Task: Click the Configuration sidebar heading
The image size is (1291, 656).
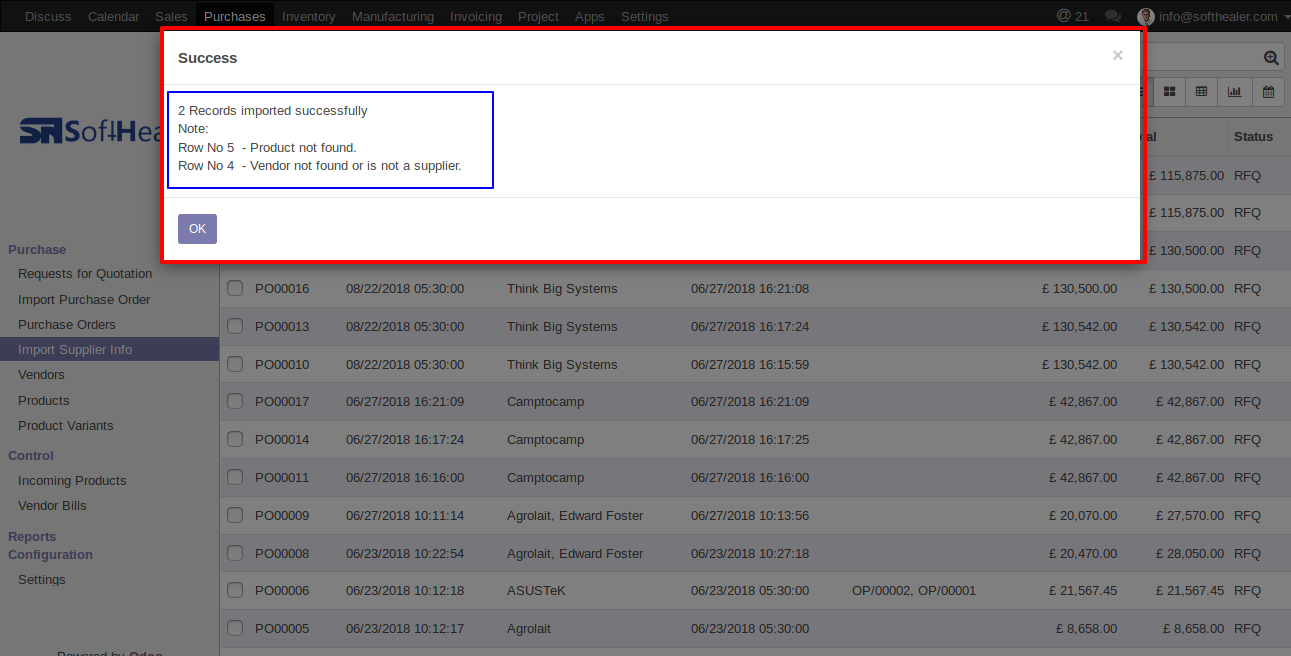Action: tap(50, 555)
